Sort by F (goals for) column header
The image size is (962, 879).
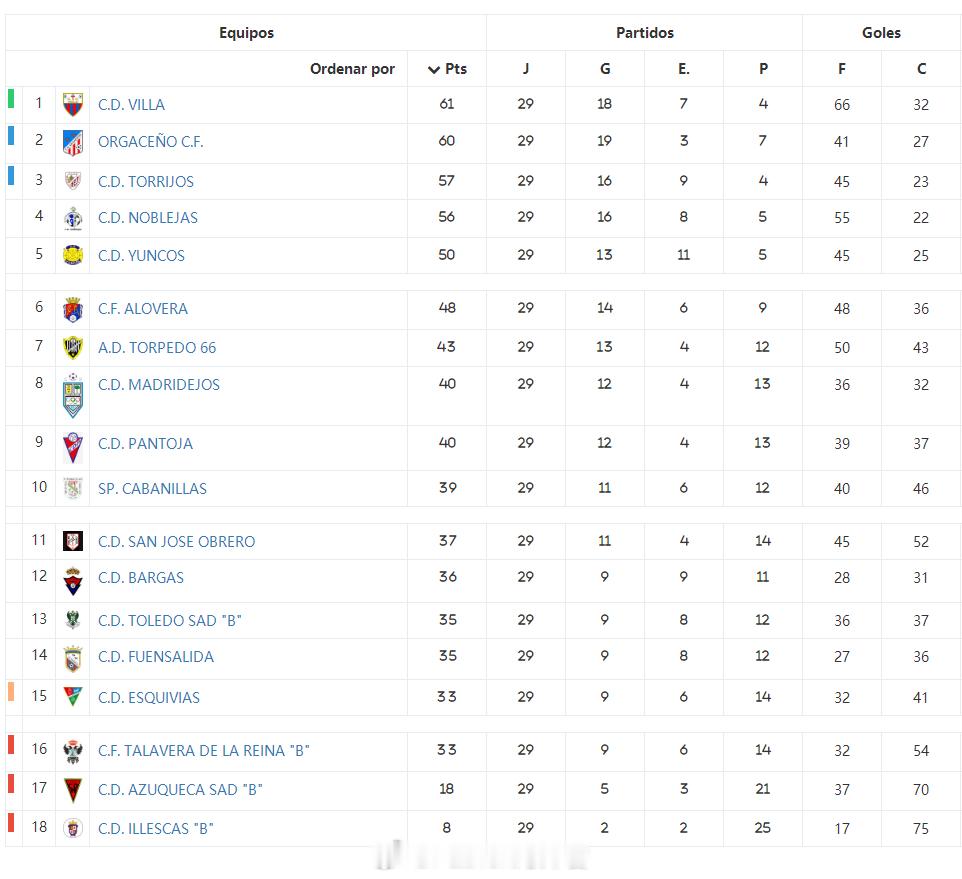(x=842, y=69)
